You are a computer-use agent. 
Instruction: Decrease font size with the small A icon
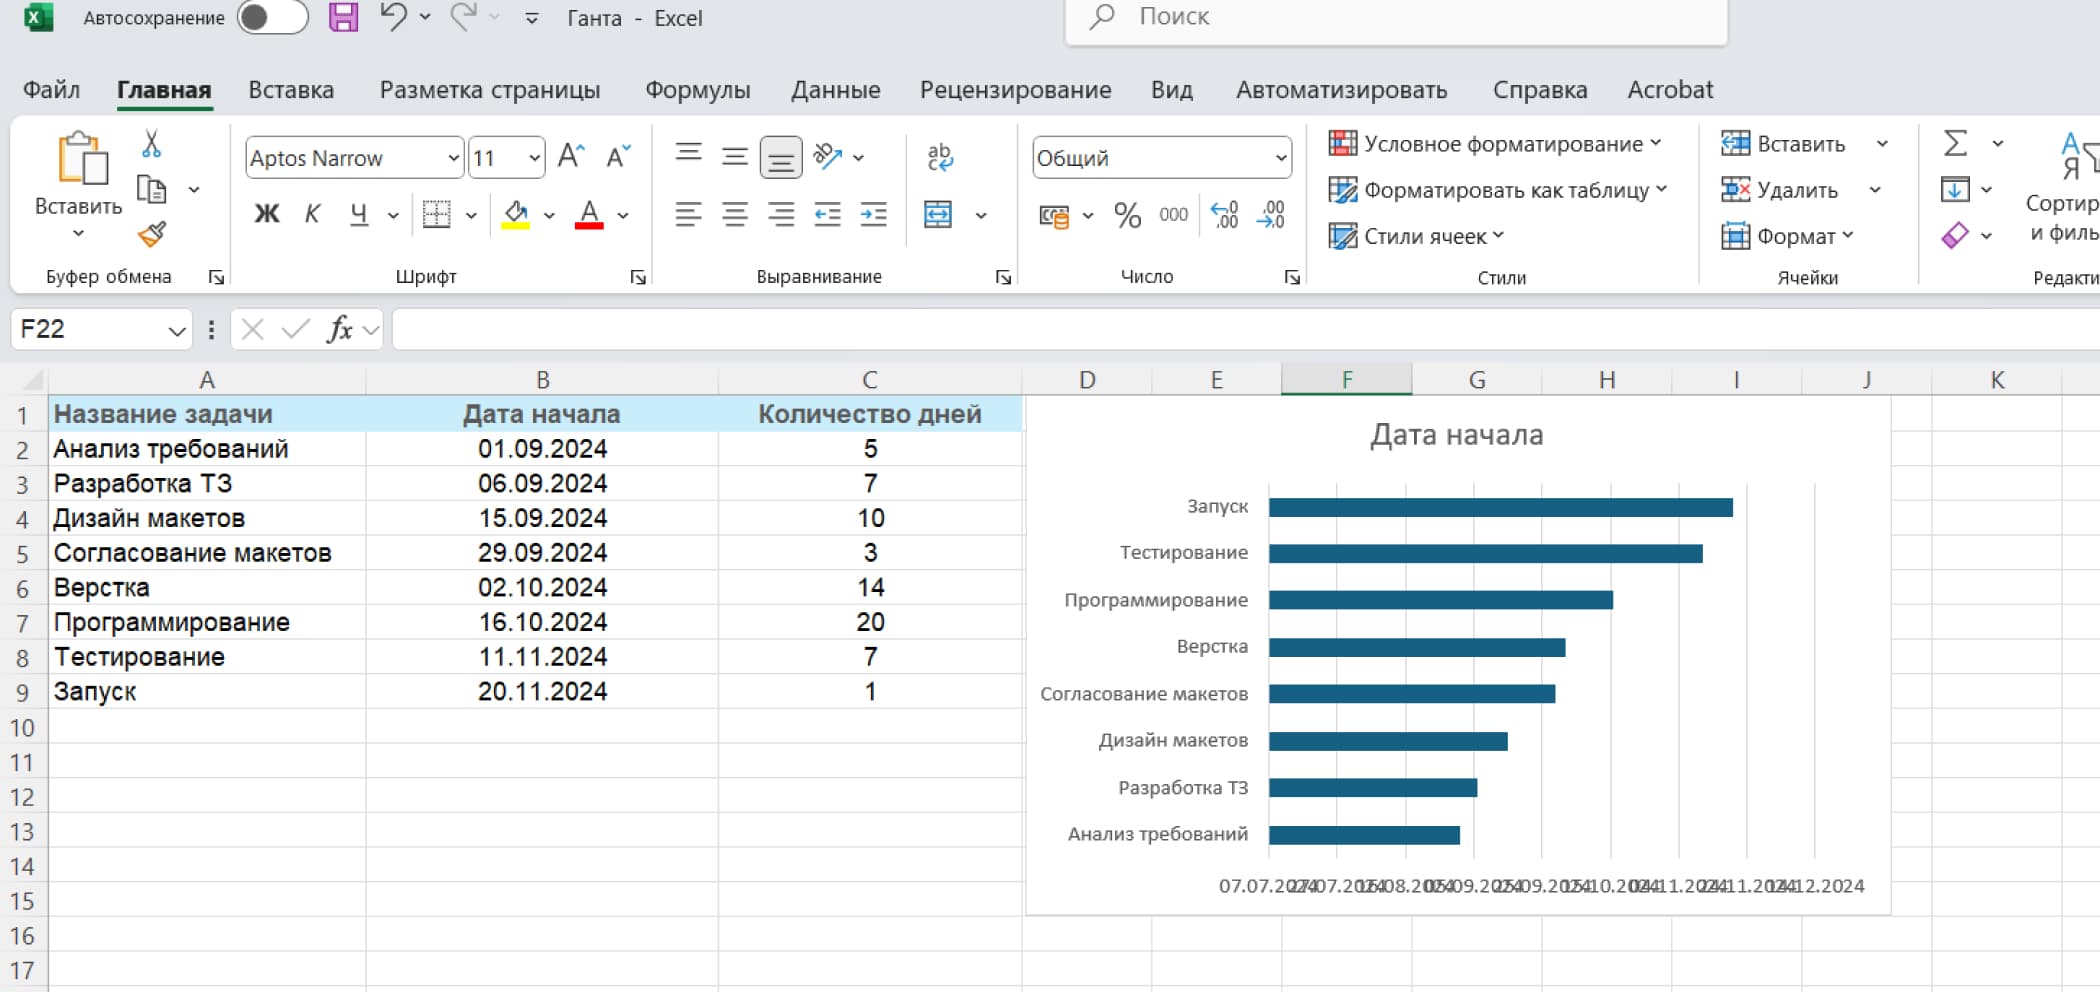(618, 156)
